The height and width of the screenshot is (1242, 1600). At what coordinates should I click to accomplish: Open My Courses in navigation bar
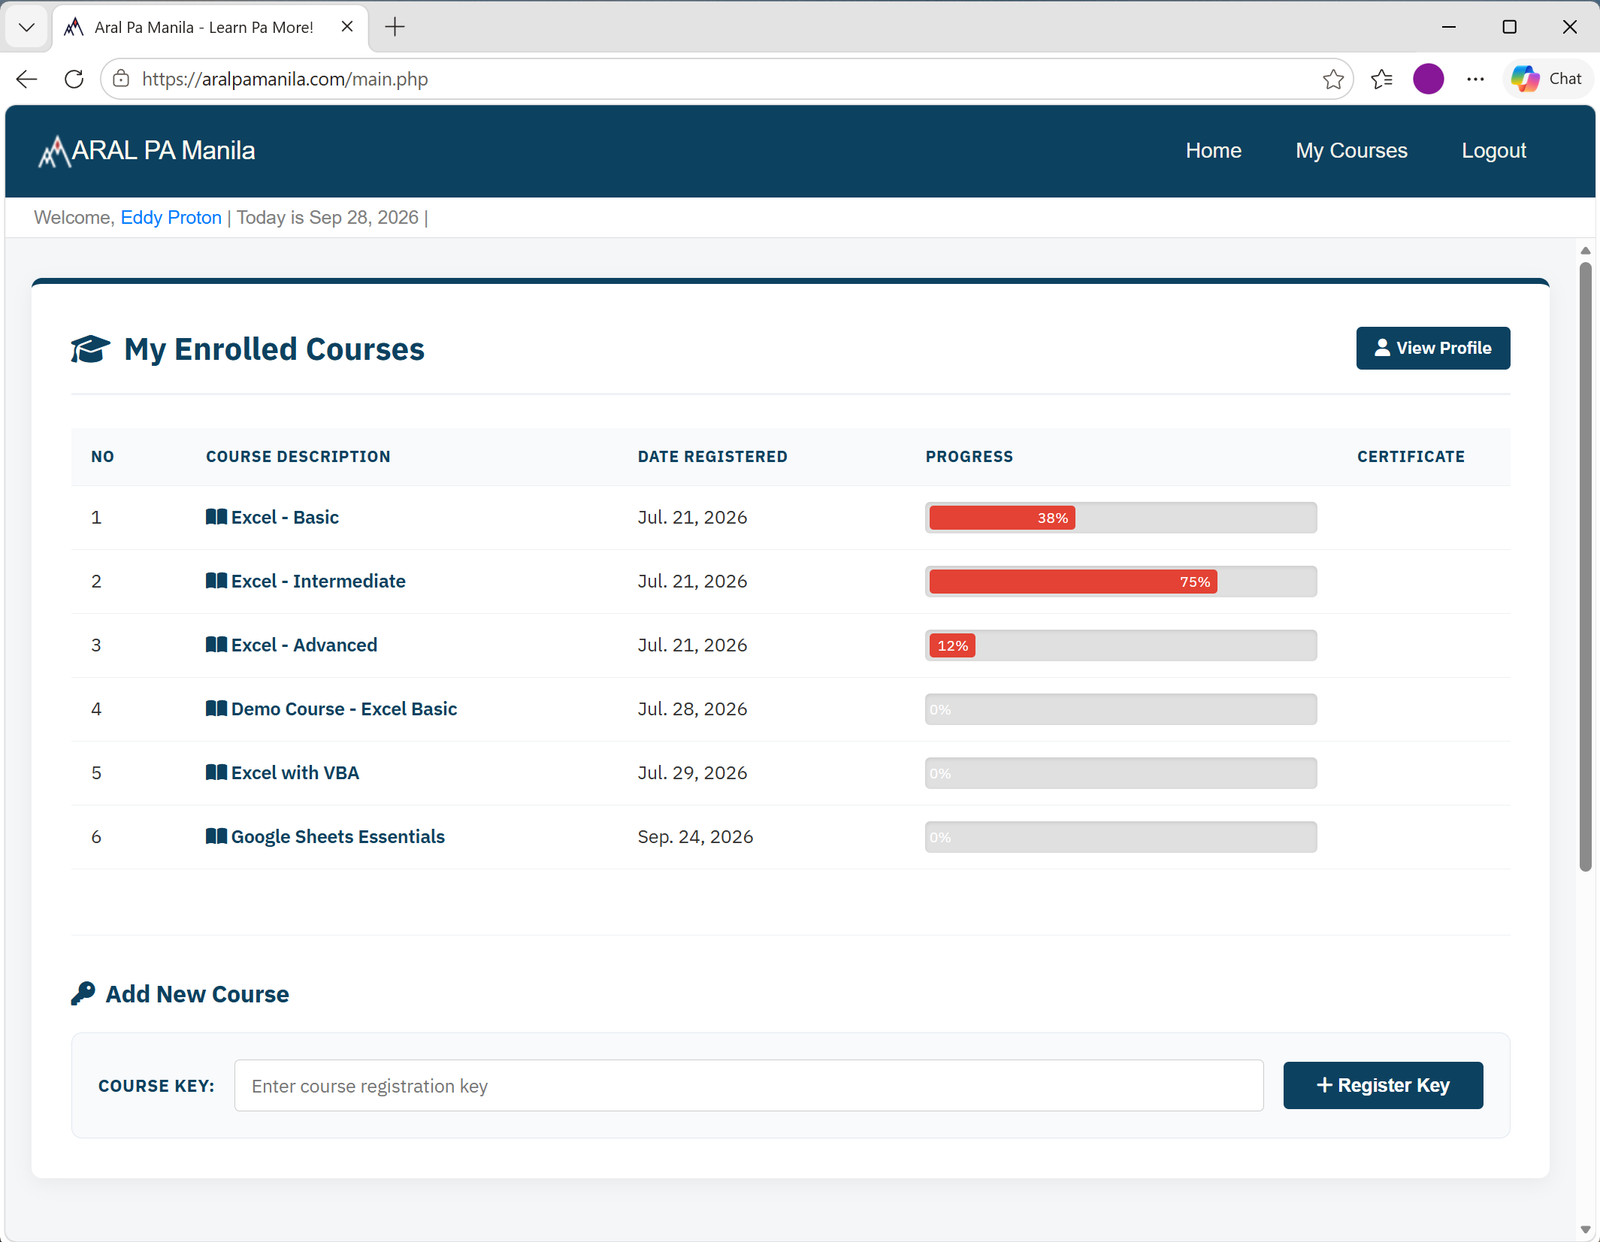[1351, 151]
